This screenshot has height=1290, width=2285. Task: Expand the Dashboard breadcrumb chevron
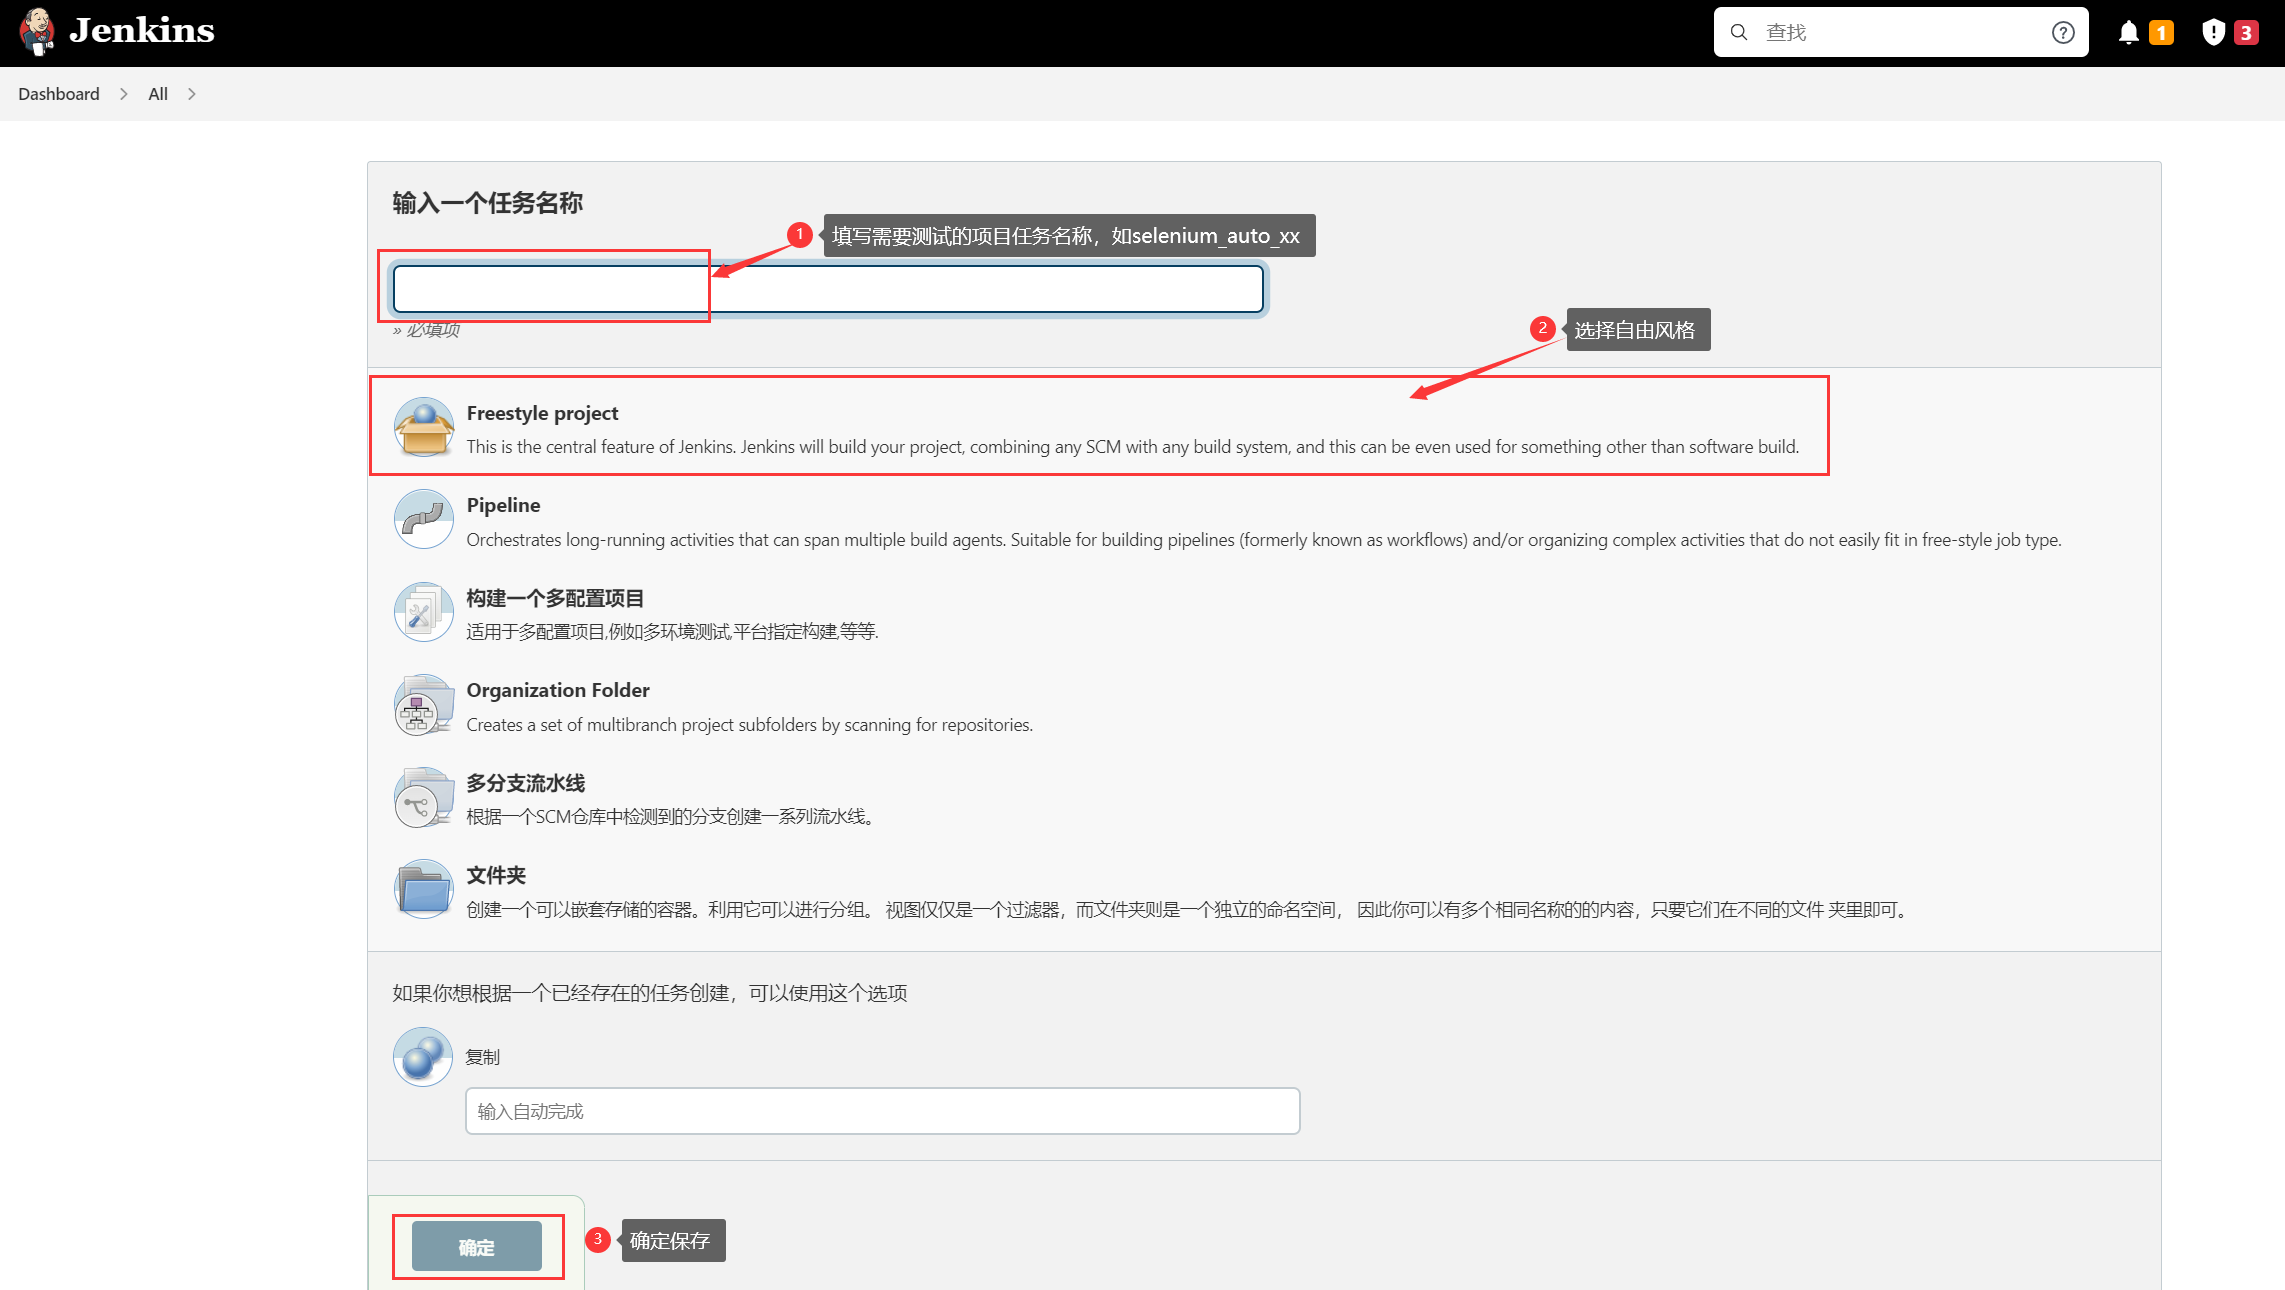pyautogui.click(x=124, y=94)
